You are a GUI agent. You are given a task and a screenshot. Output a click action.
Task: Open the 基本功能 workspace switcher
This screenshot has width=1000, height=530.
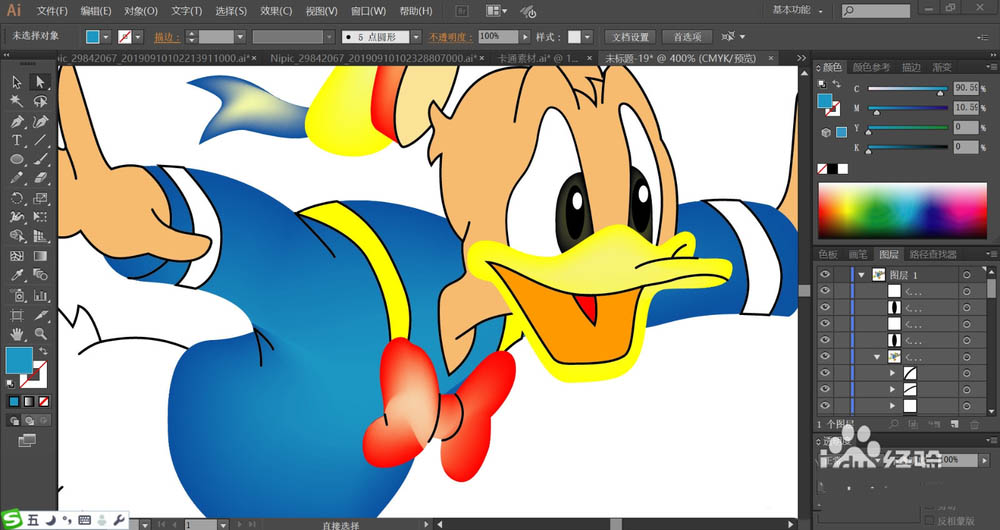797,10
